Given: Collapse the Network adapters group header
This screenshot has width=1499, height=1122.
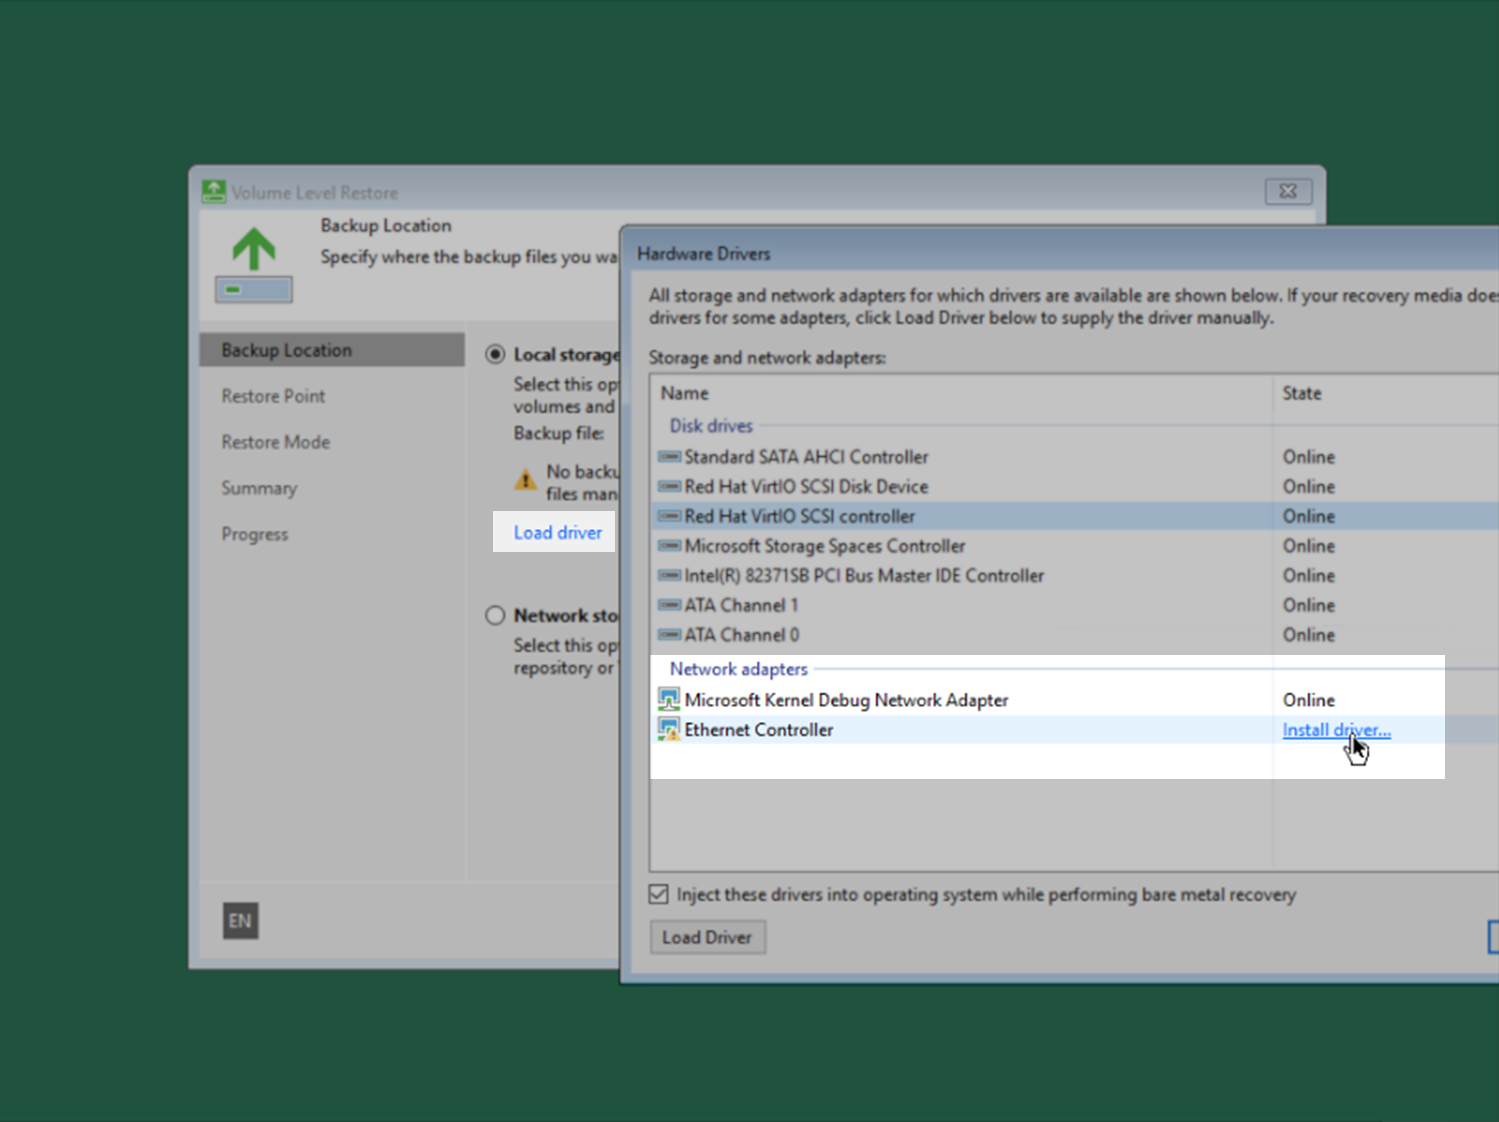Looking at the screenshot, I should click(x=738, y=669).
